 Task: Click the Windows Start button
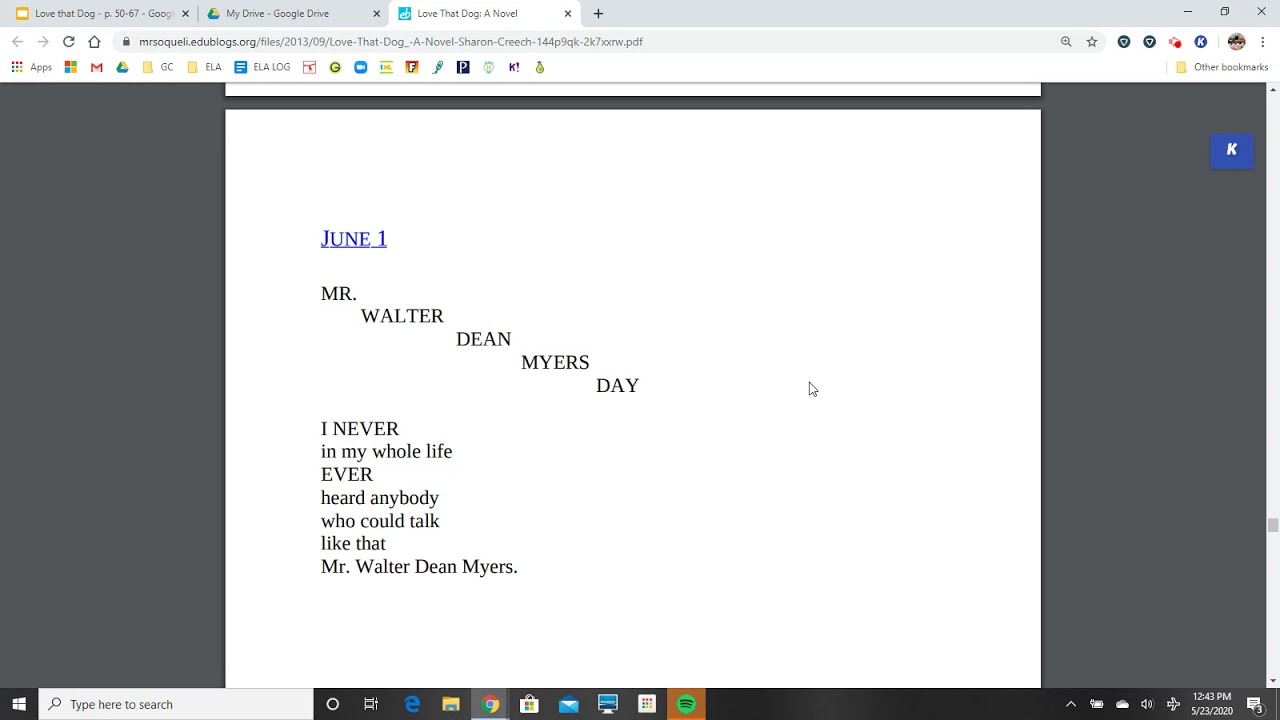[19, 704]
